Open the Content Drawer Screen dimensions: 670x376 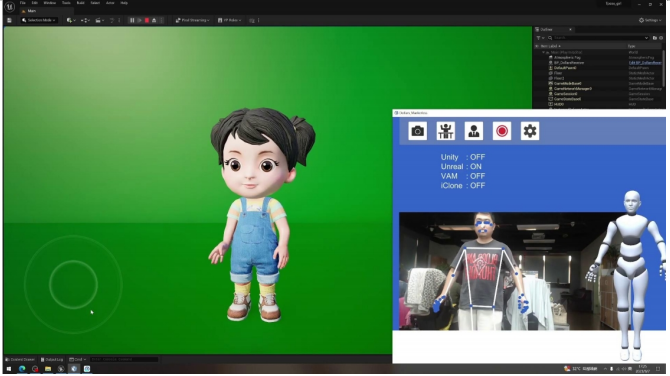point(20,359)
